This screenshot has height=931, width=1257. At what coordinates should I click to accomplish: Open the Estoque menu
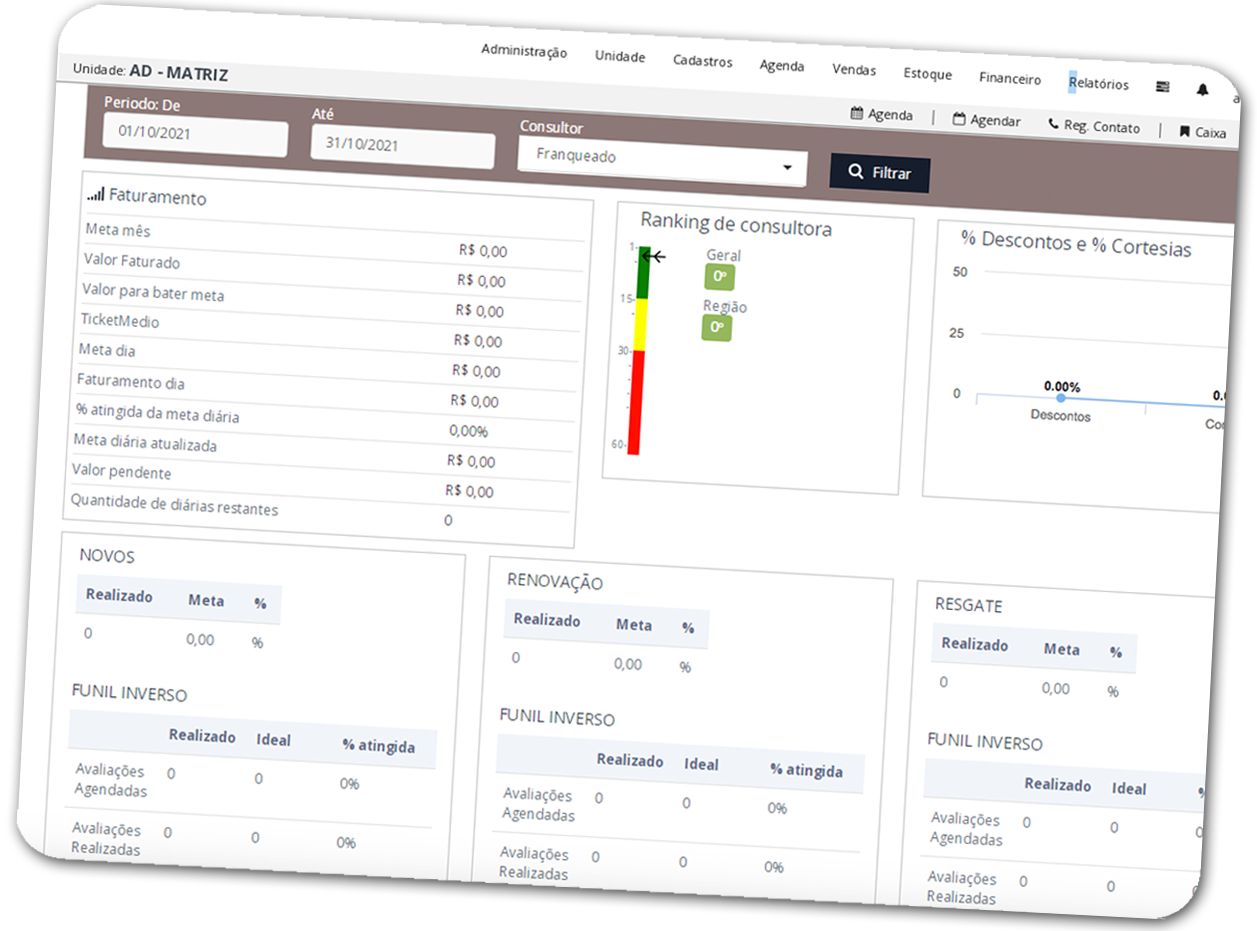927,74
